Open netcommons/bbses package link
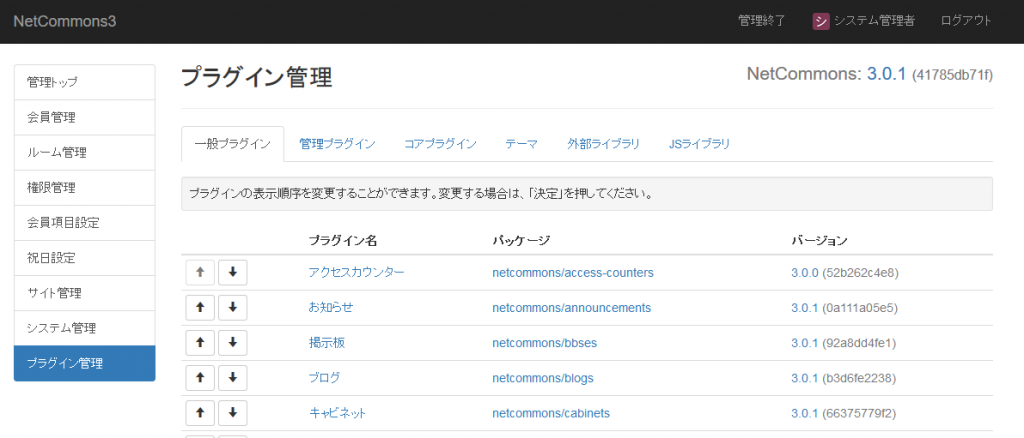Image resolution: width=1024 pixels, height=438 pixels. [545, 343]
